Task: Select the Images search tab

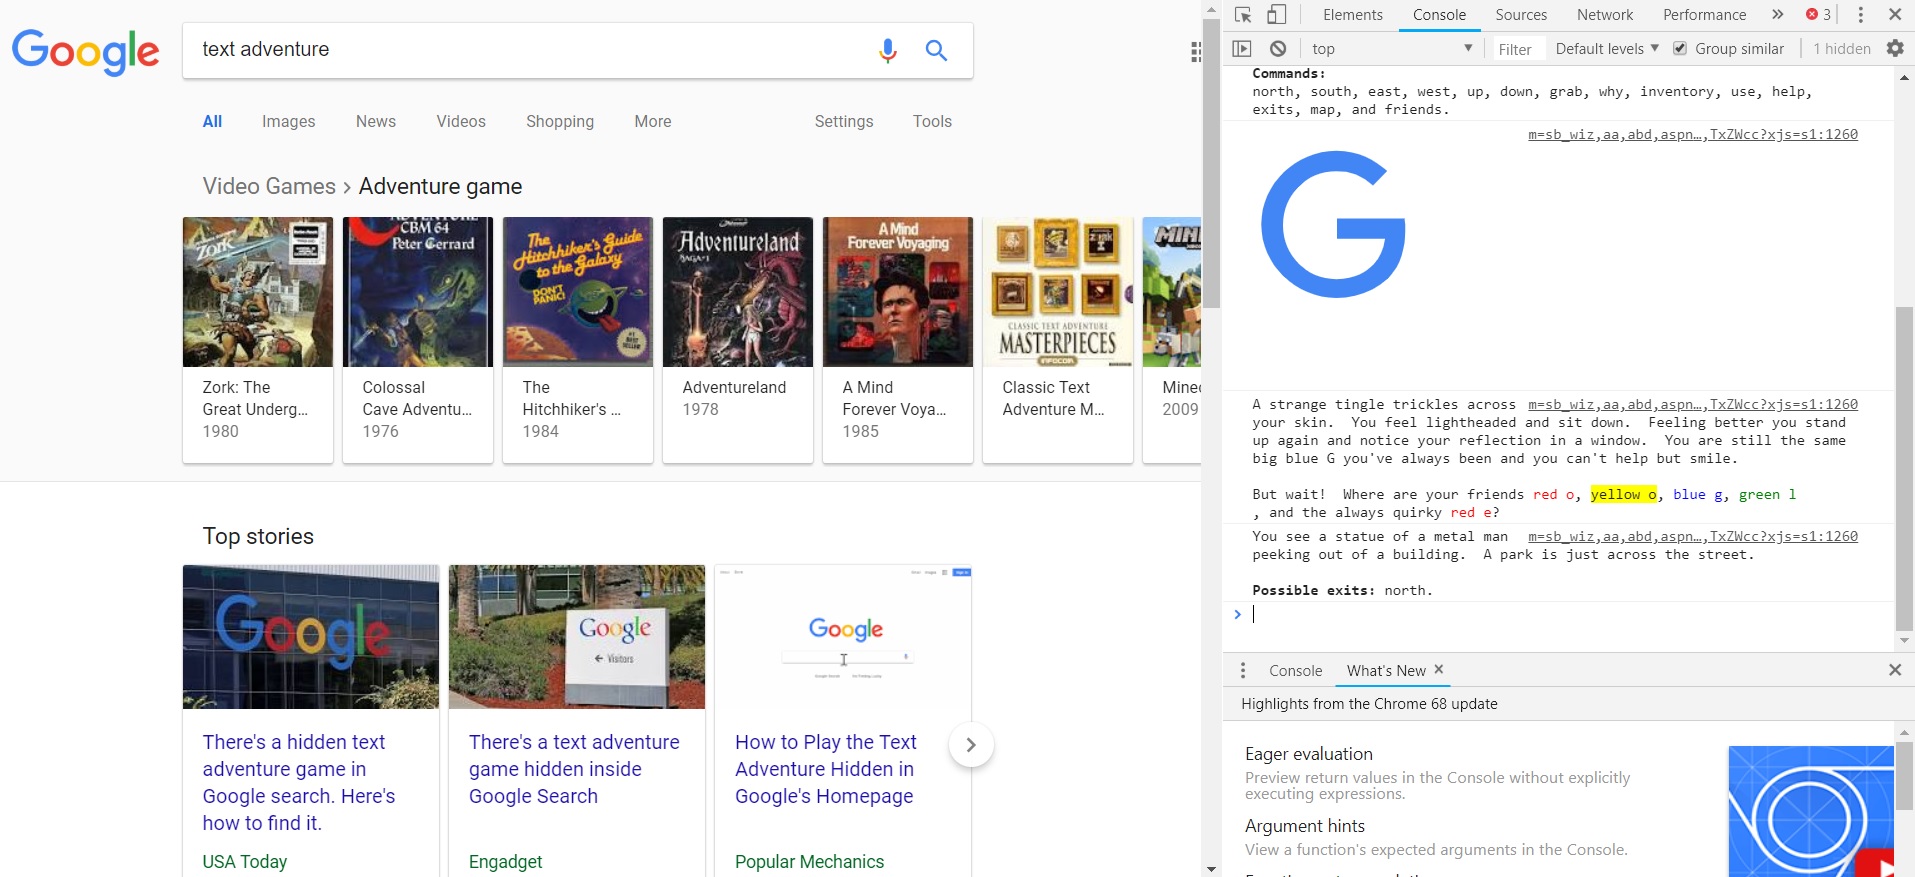Action: coord(288,122)
